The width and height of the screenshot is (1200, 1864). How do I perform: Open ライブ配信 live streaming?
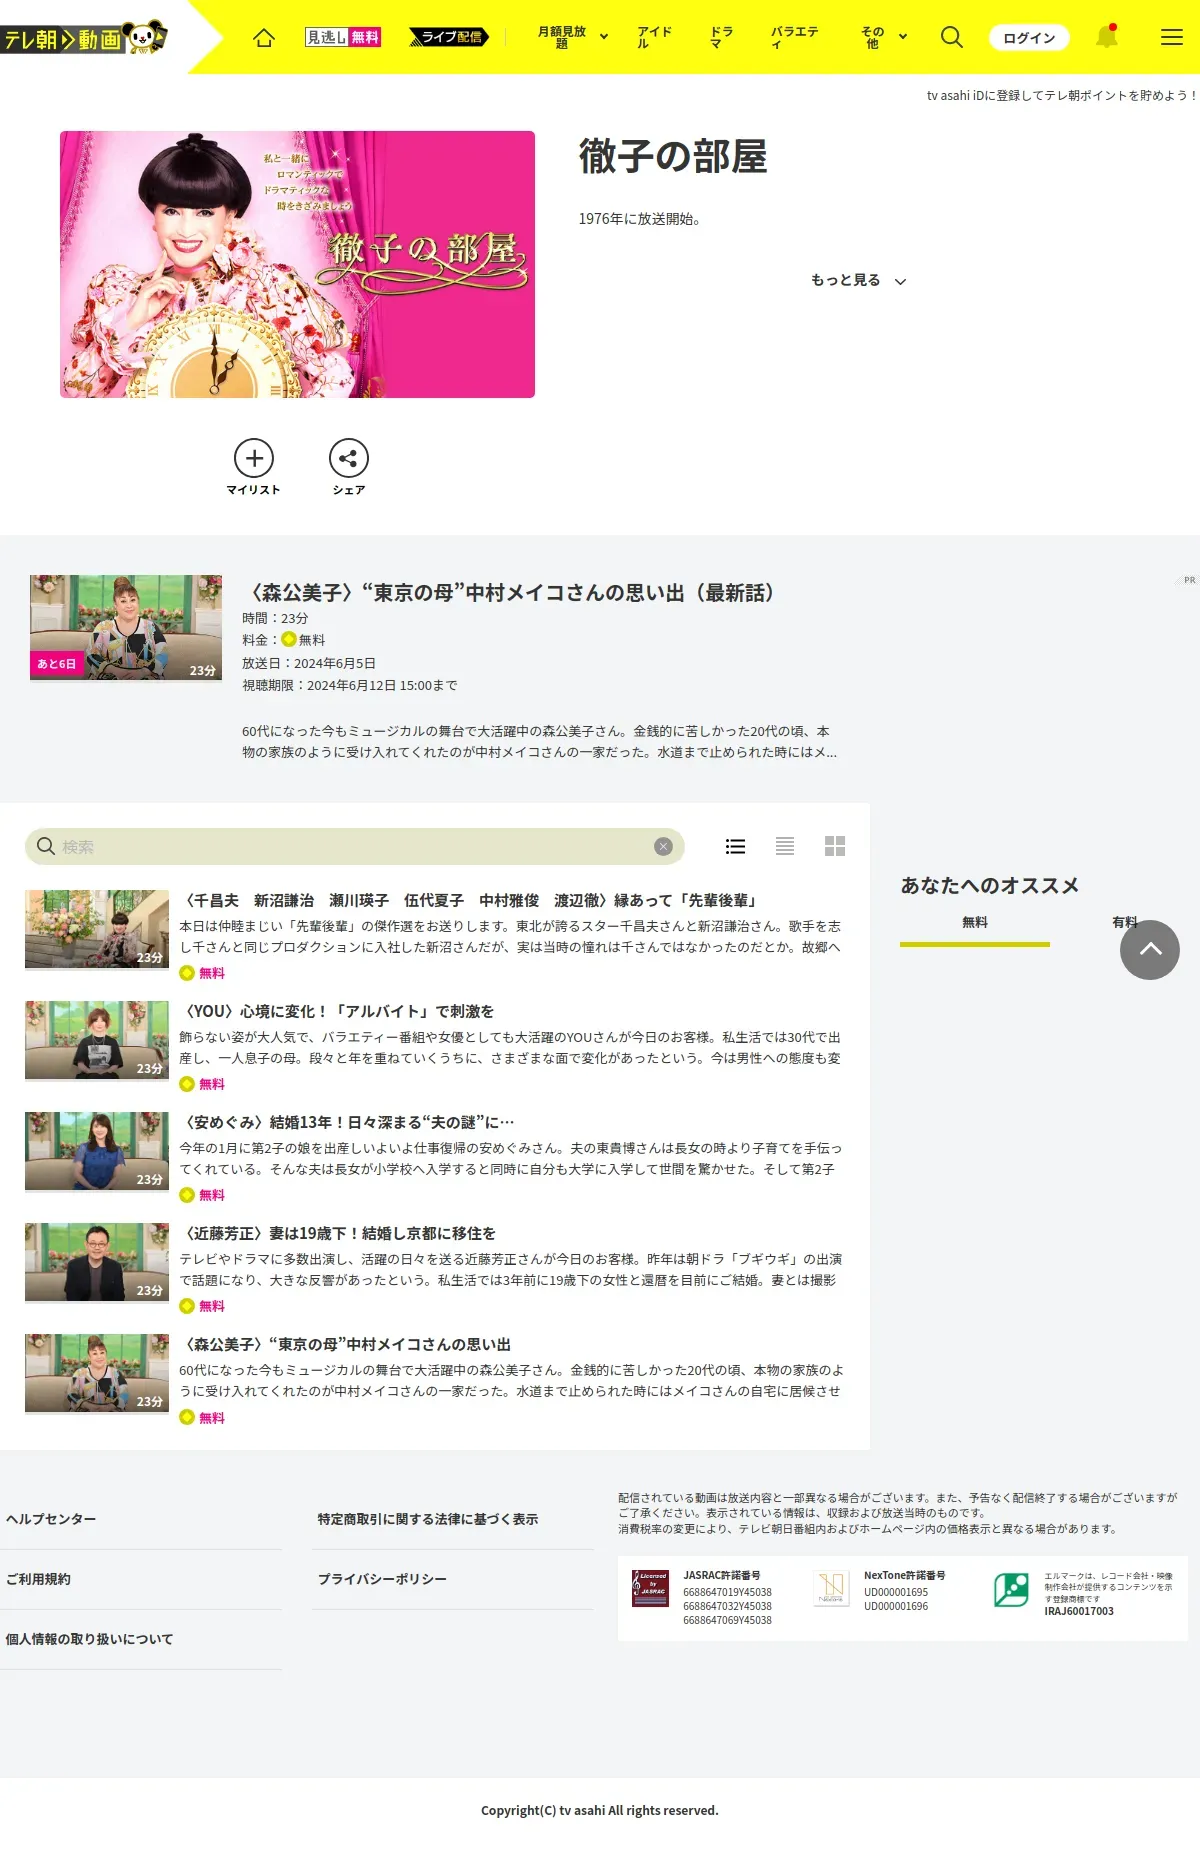click(x=449, y=37)
